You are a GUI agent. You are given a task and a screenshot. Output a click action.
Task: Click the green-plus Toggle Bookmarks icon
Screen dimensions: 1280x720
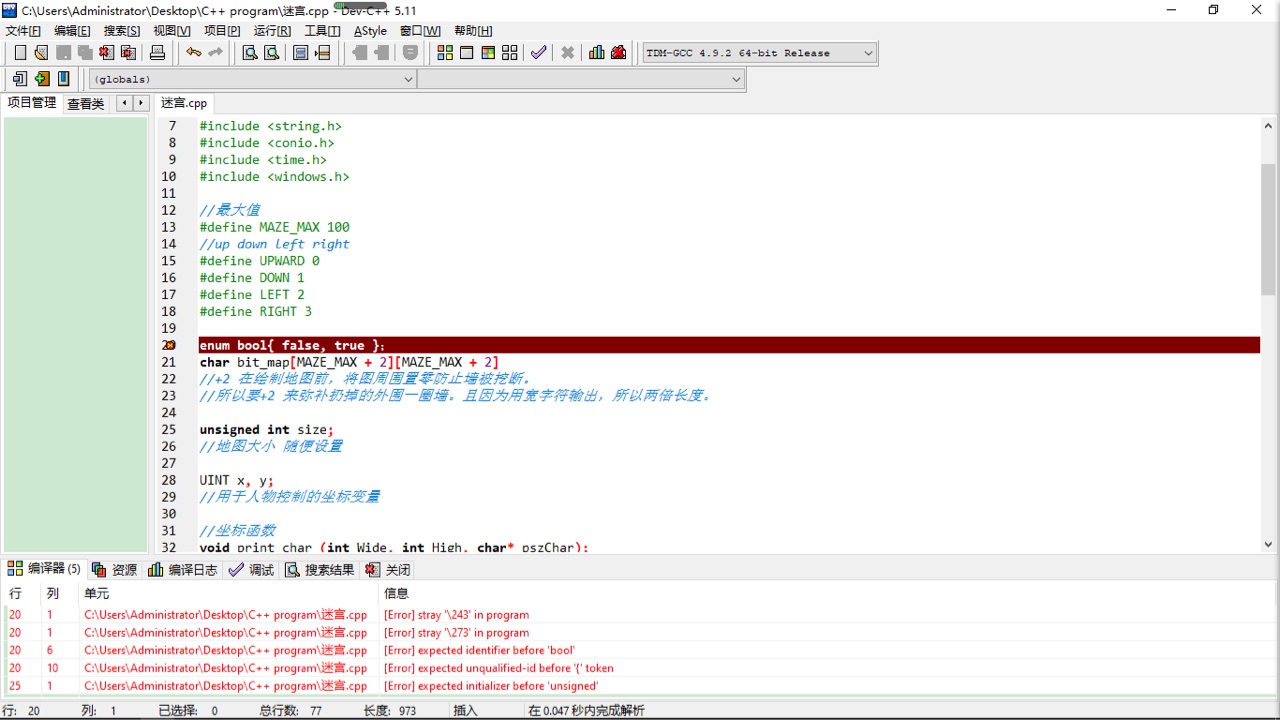point(41,79)
